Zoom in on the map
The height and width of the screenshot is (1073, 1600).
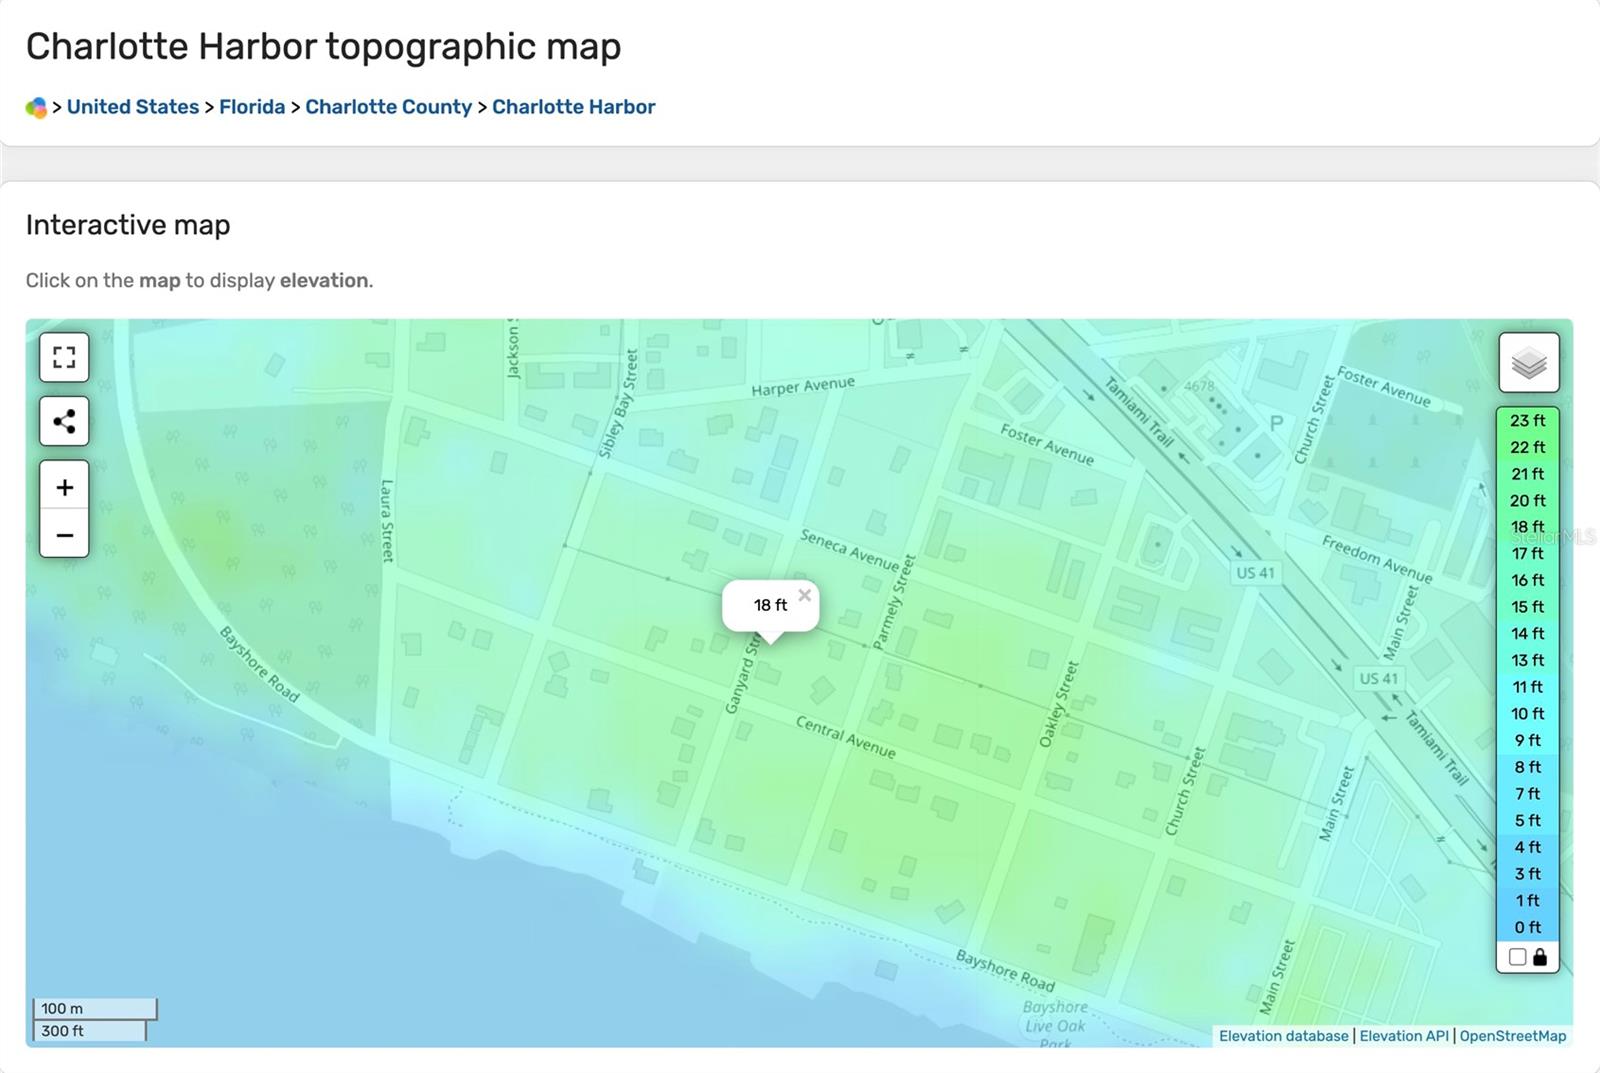click(64, 487)
